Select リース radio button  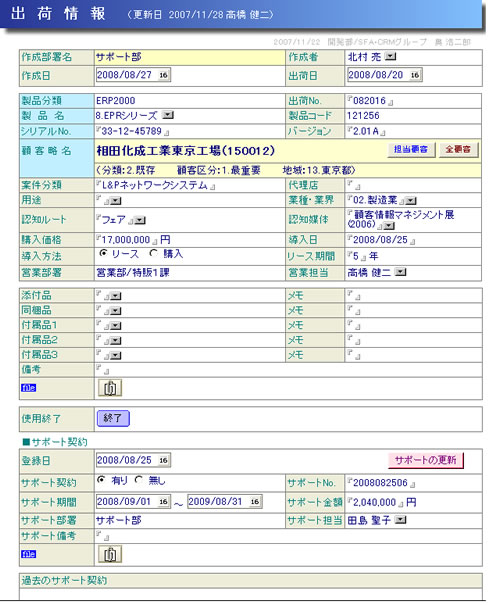coord(103,253)
